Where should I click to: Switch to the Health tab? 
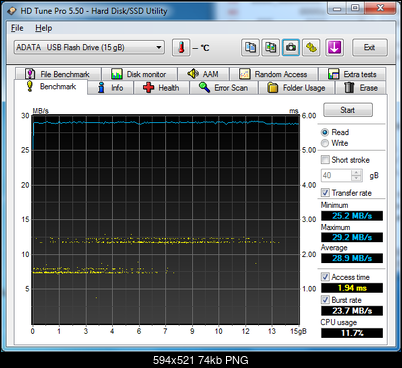pyautogui.click(x=161, y=88)
